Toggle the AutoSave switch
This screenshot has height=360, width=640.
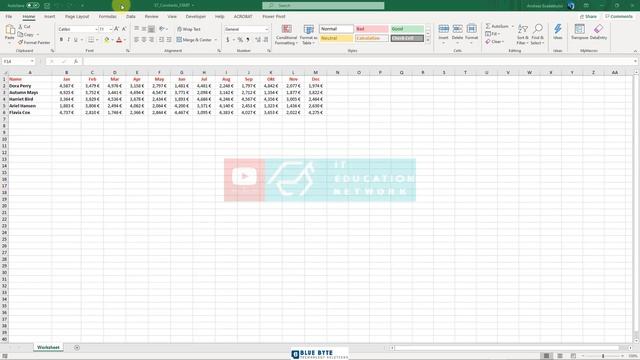pyautogui.click(x=33, y=6)
